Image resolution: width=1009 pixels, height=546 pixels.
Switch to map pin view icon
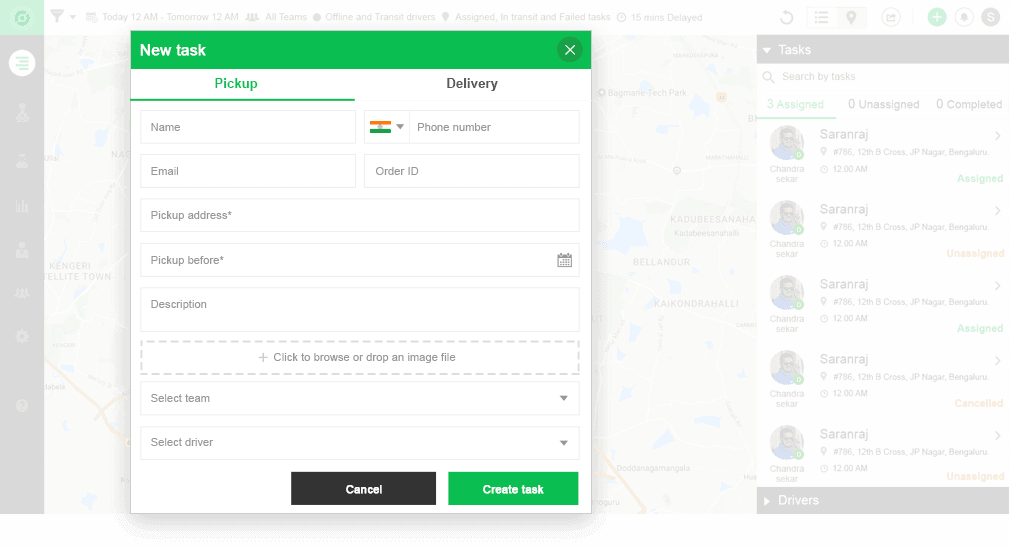click(851, 17)
